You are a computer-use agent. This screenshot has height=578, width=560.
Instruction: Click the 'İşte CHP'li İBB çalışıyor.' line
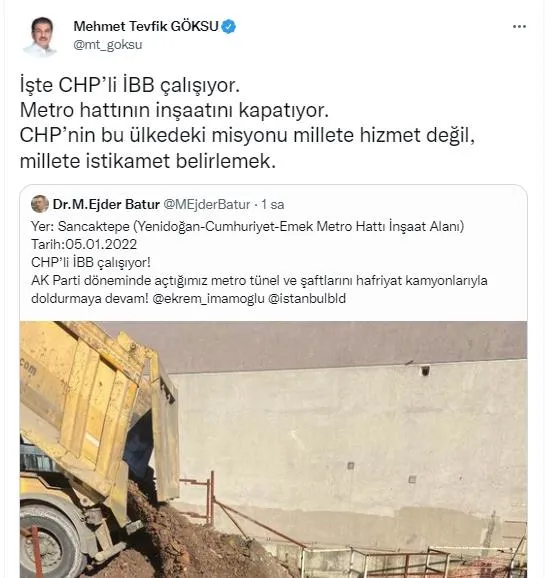[130, 85]
